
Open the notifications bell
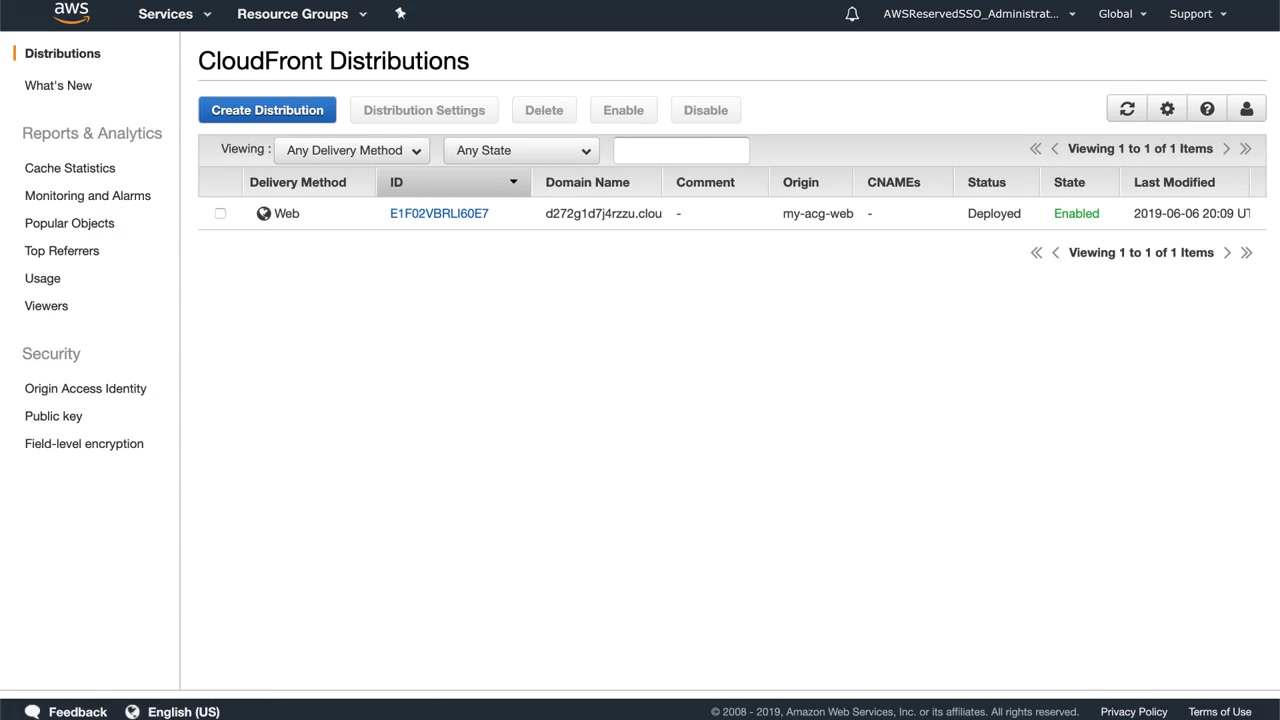click(852, 14)
